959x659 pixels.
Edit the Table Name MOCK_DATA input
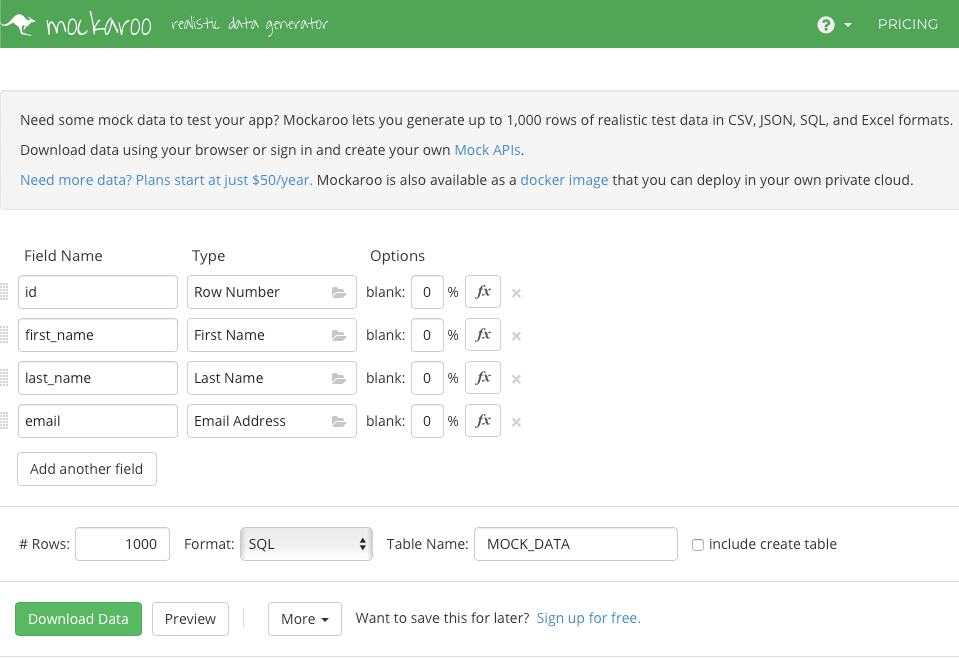pyautogui.click(x=576, y=544)
